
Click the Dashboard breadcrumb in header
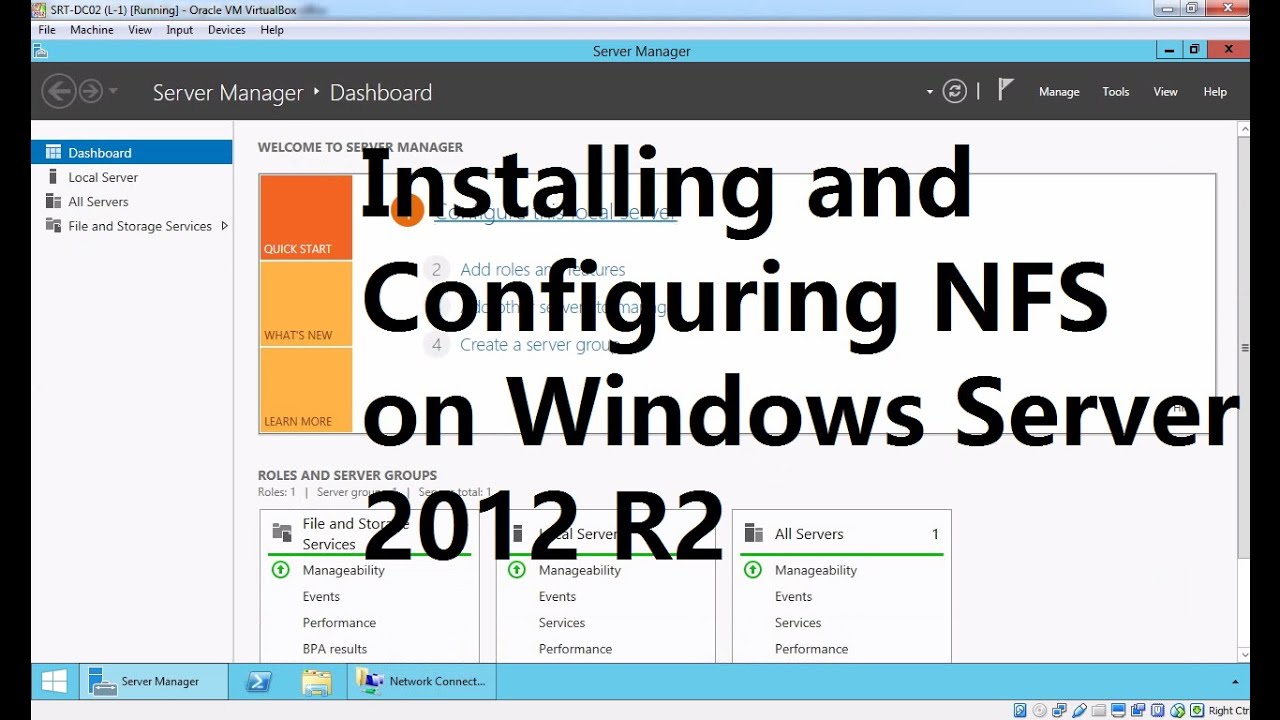(381, 93)
